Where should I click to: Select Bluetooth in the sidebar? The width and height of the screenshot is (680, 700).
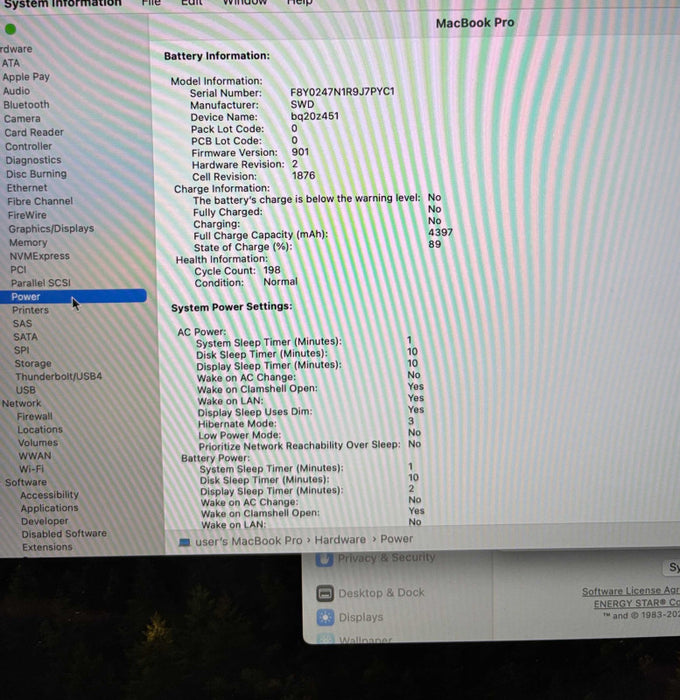(x=26, y=104)
